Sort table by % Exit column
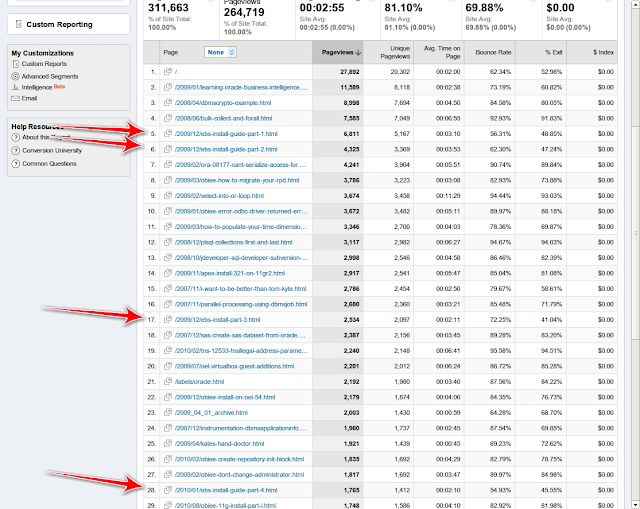Viewport: 640px width, 509px height. pos(541,52)
